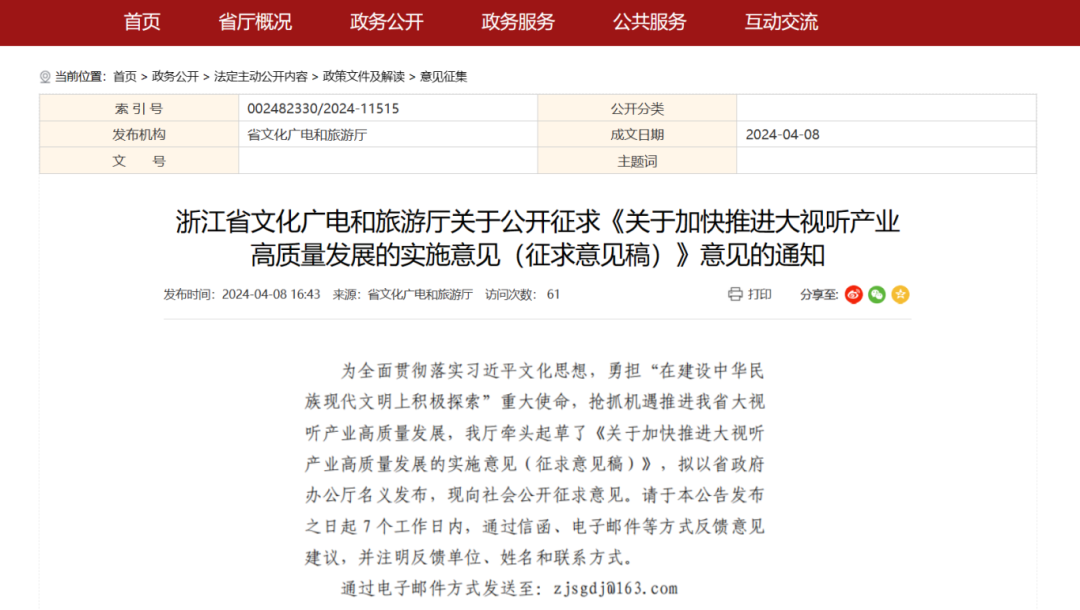This screenshot has width=1080, height=610.
Task: Open the 首页 navigation tab
Action: pyautogui.click(x=142, y=22)
